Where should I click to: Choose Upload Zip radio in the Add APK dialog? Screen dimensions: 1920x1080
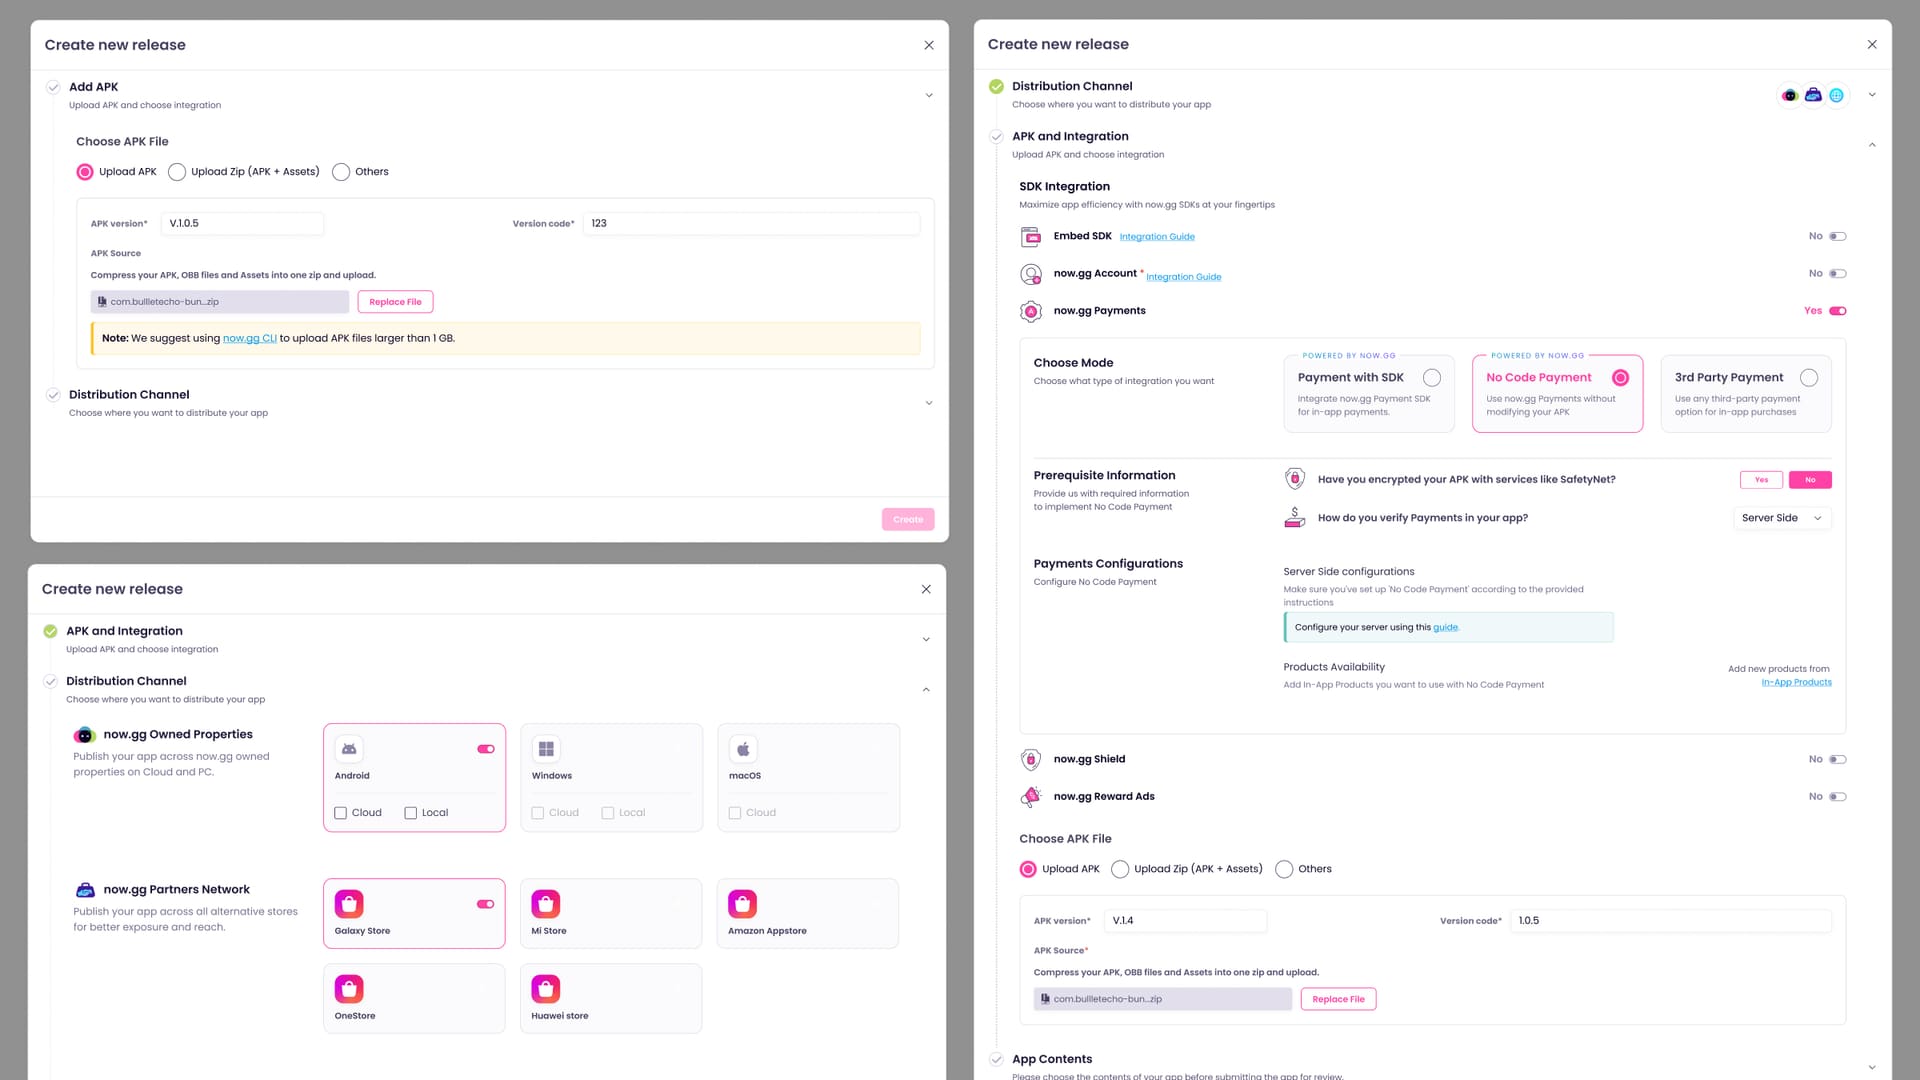point(177,172)
